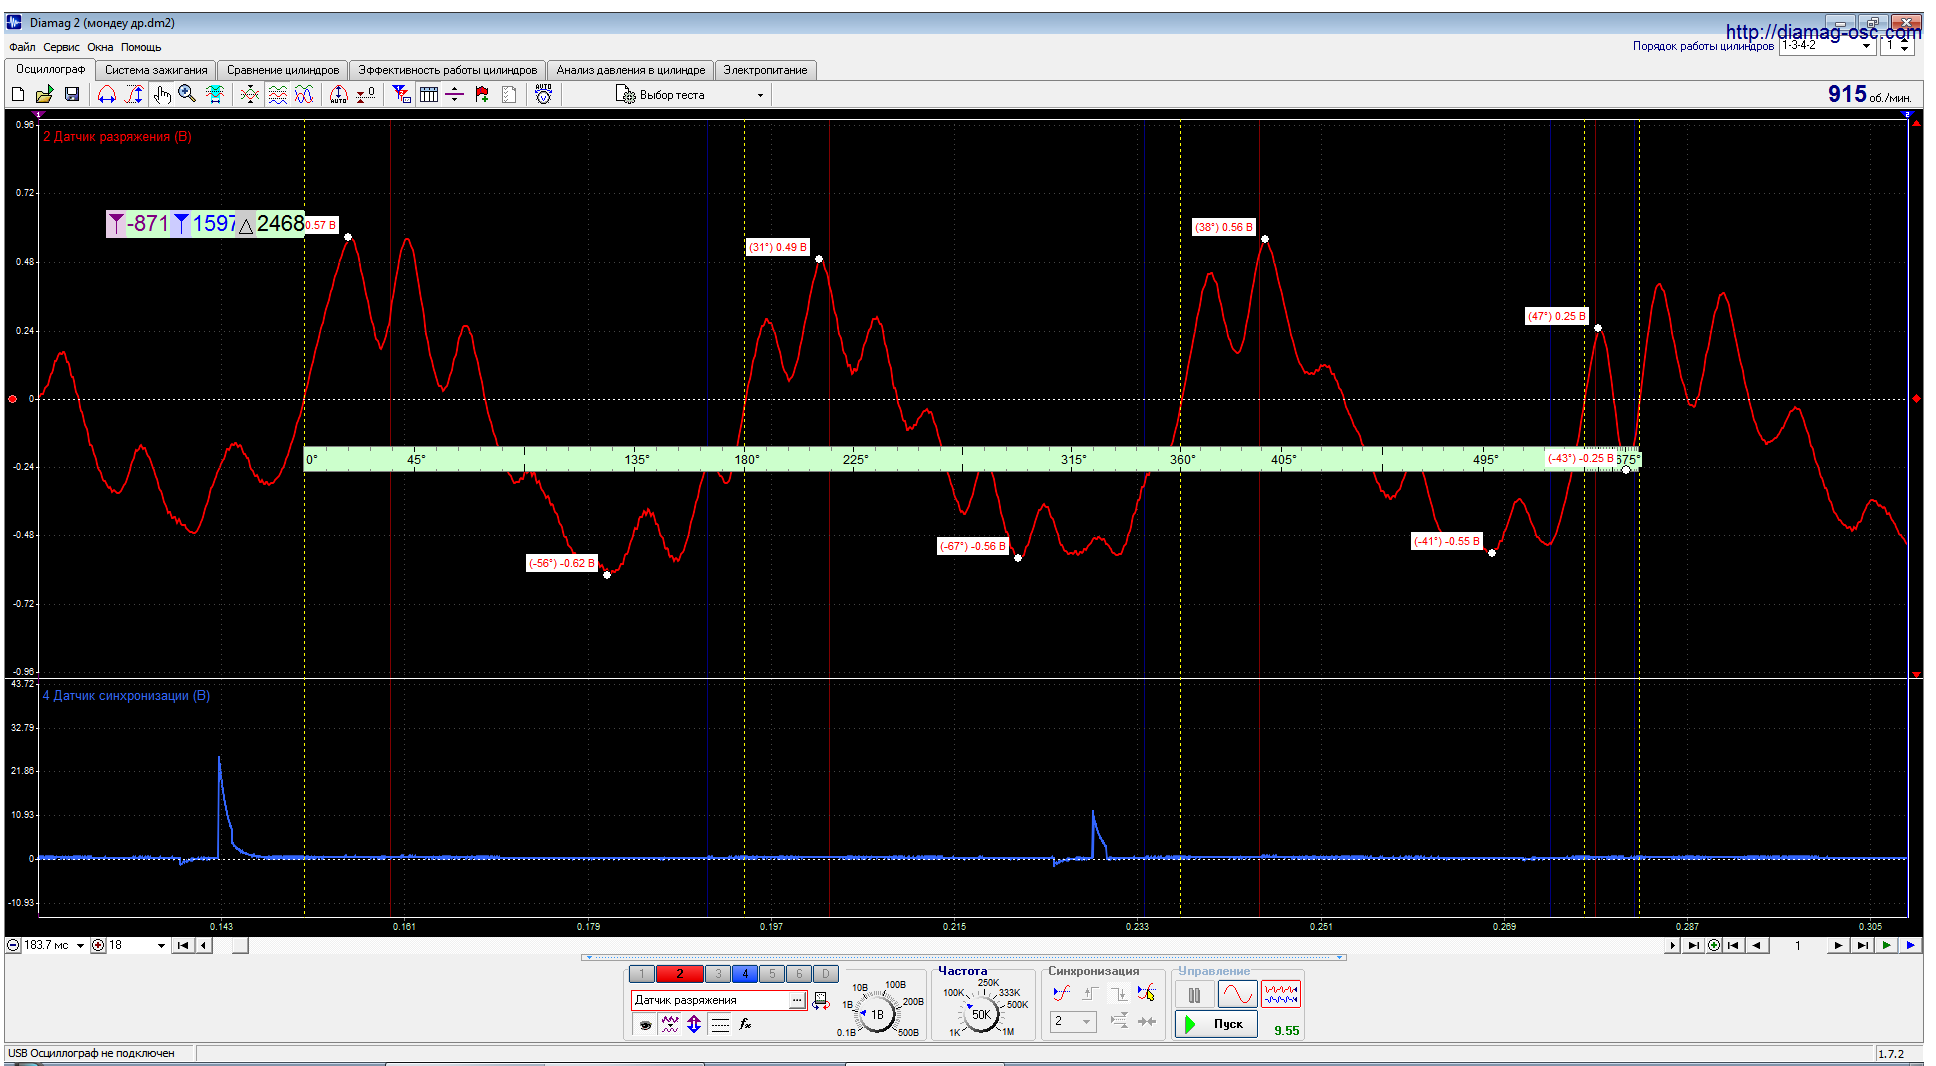This screenshot has height=1066, width=1936.
Task: Click the overlapping sine waves icon
Action: (x=304, y=94)
